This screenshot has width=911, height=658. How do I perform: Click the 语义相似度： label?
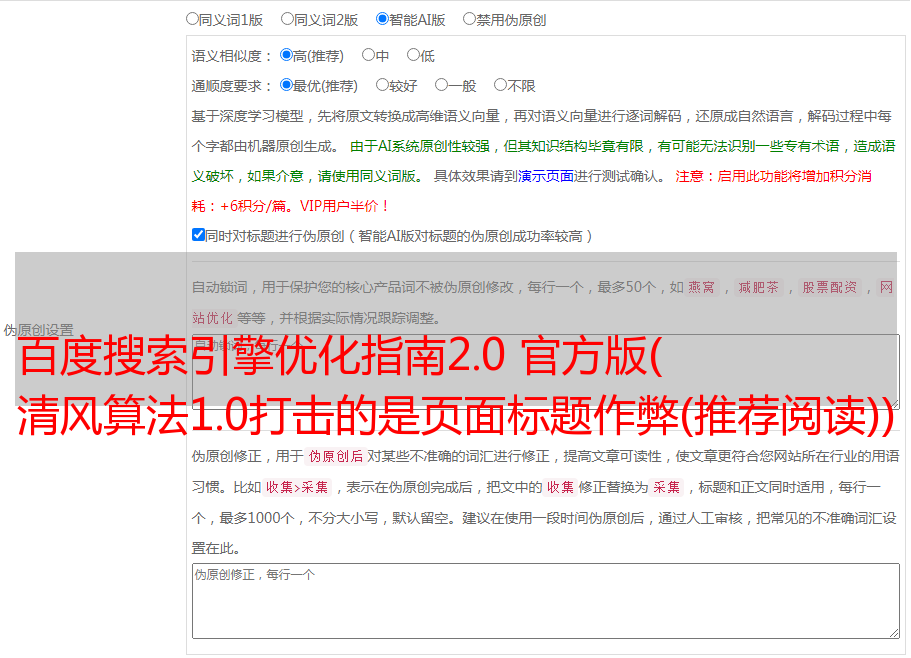point(232,56)
